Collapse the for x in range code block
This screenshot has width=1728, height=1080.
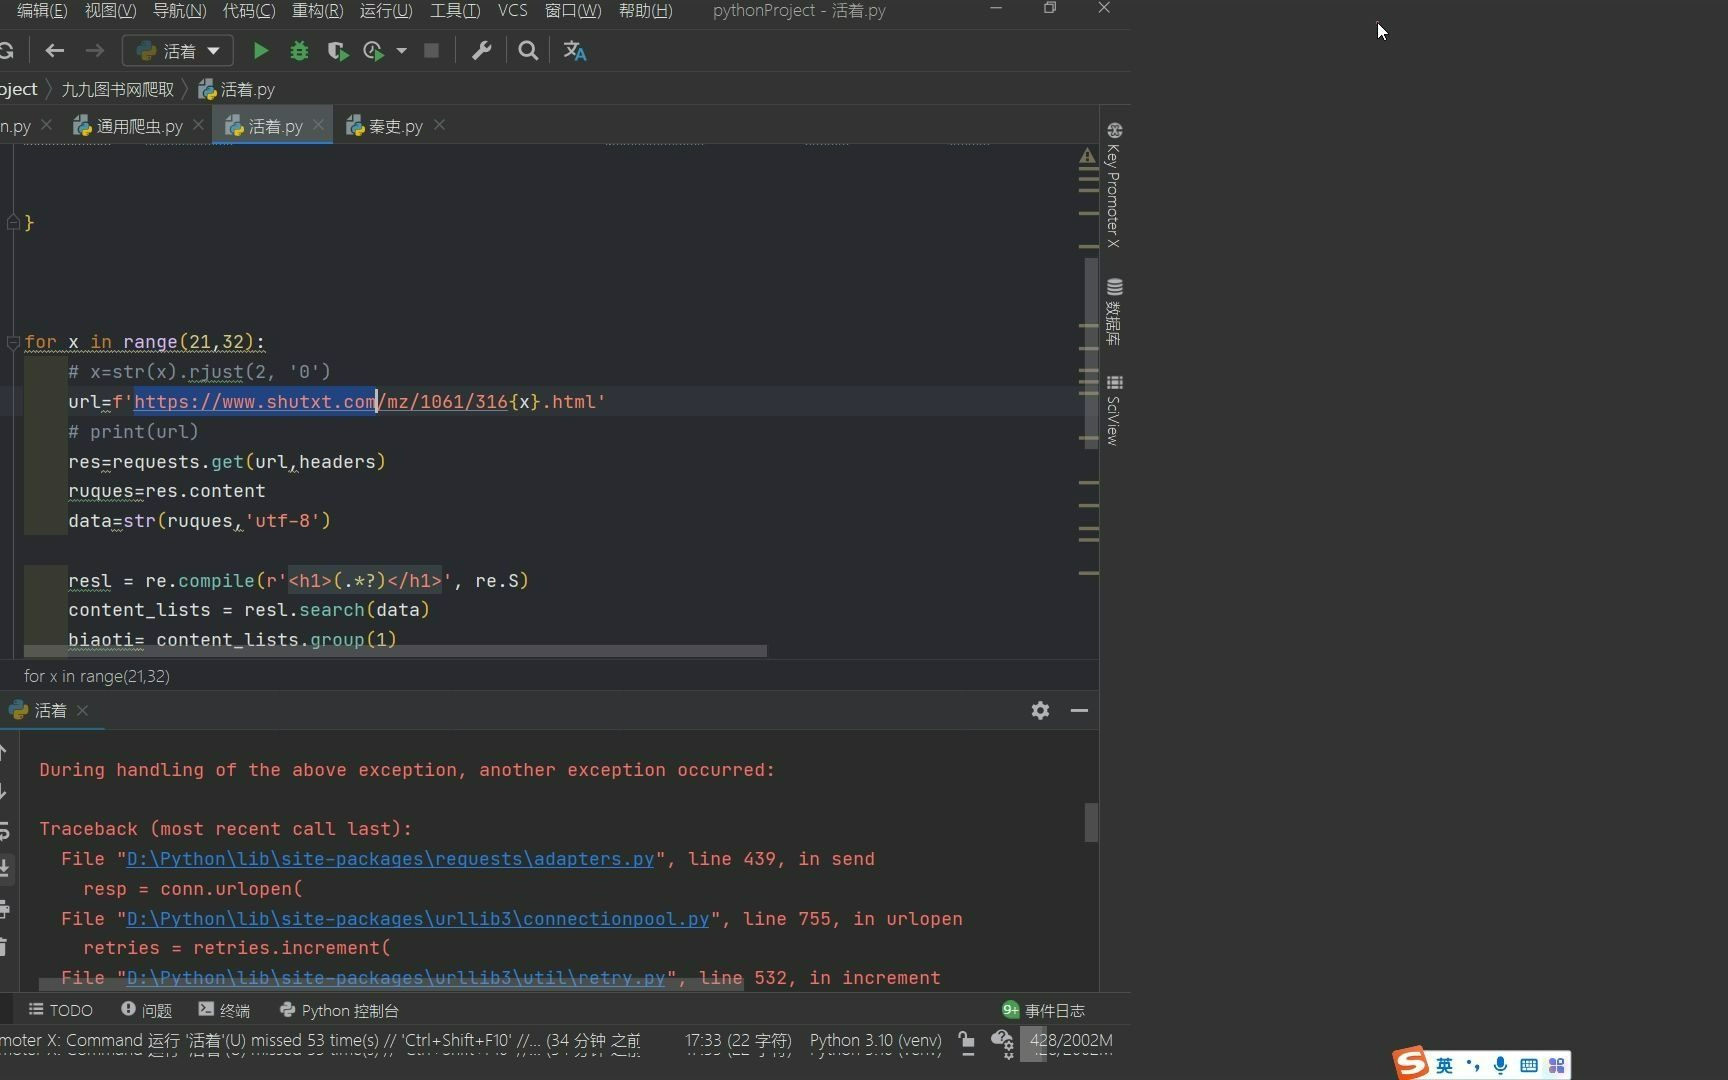coord(13,342)
